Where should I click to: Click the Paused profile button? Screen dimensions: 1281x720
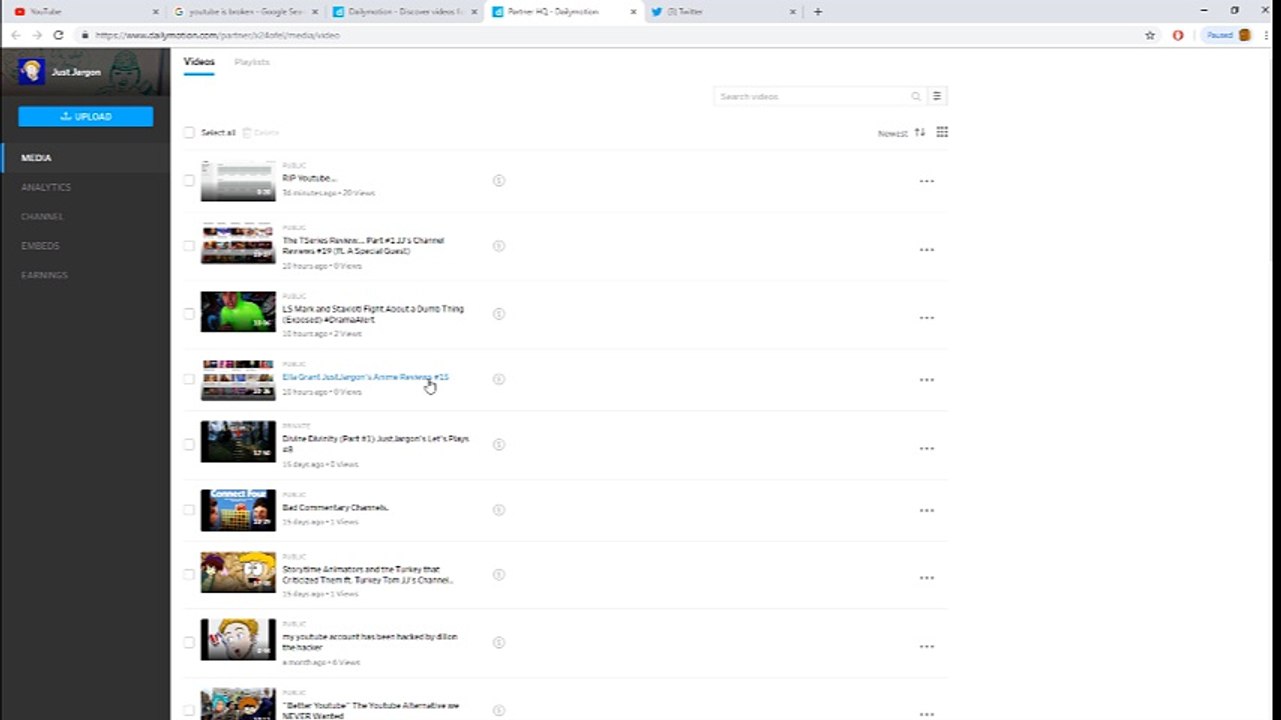tap(1228, 35)
